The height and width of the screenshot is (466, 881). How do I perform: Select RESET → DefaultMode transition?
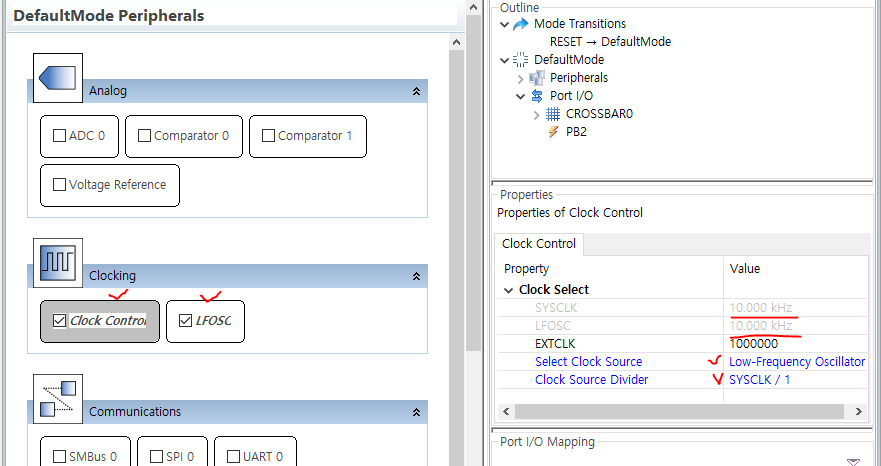pos(610,42)
